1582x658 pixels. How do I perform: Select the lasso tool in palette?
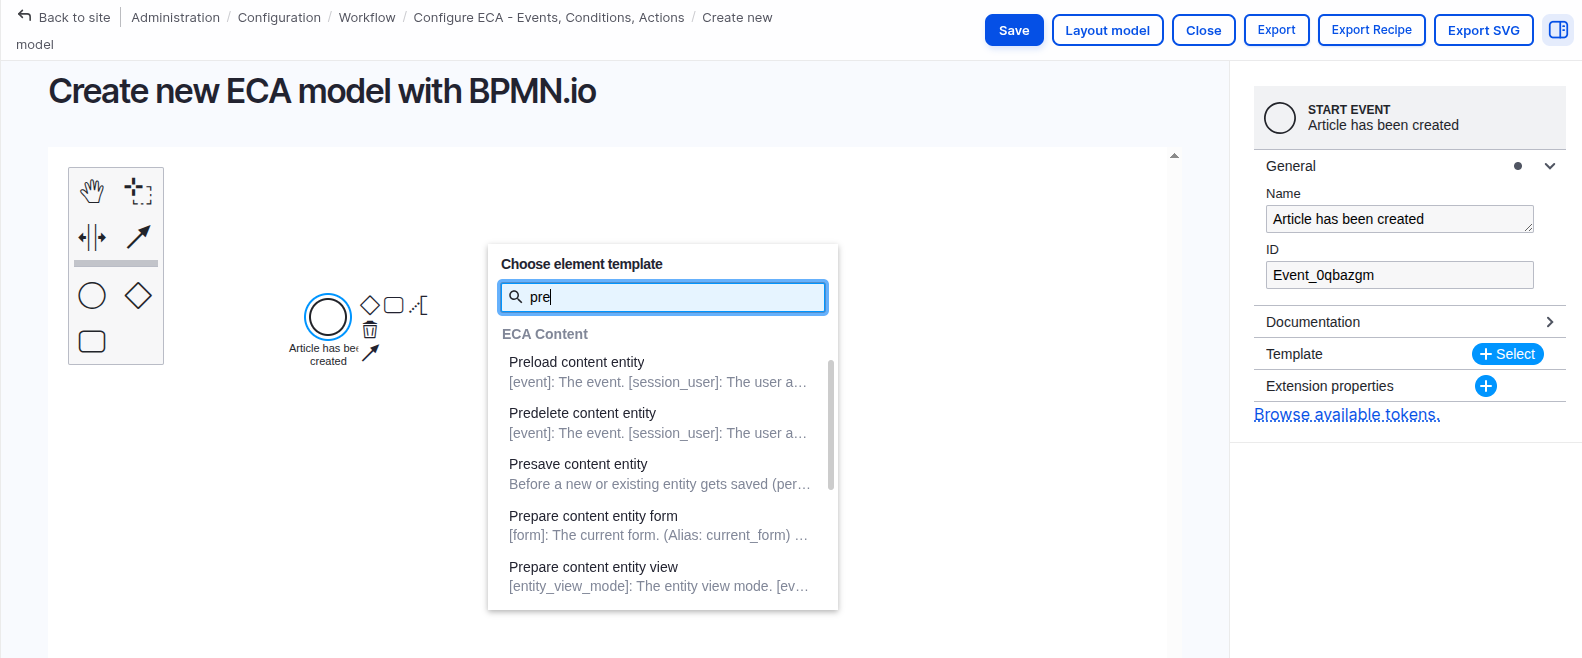coord(138,190)
